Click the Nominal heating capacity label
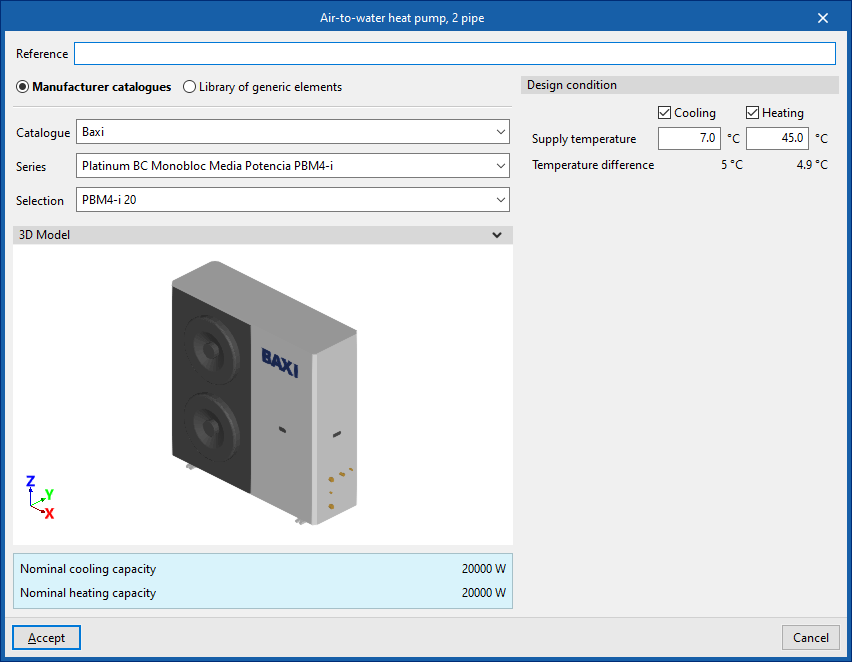 (88, 593)
